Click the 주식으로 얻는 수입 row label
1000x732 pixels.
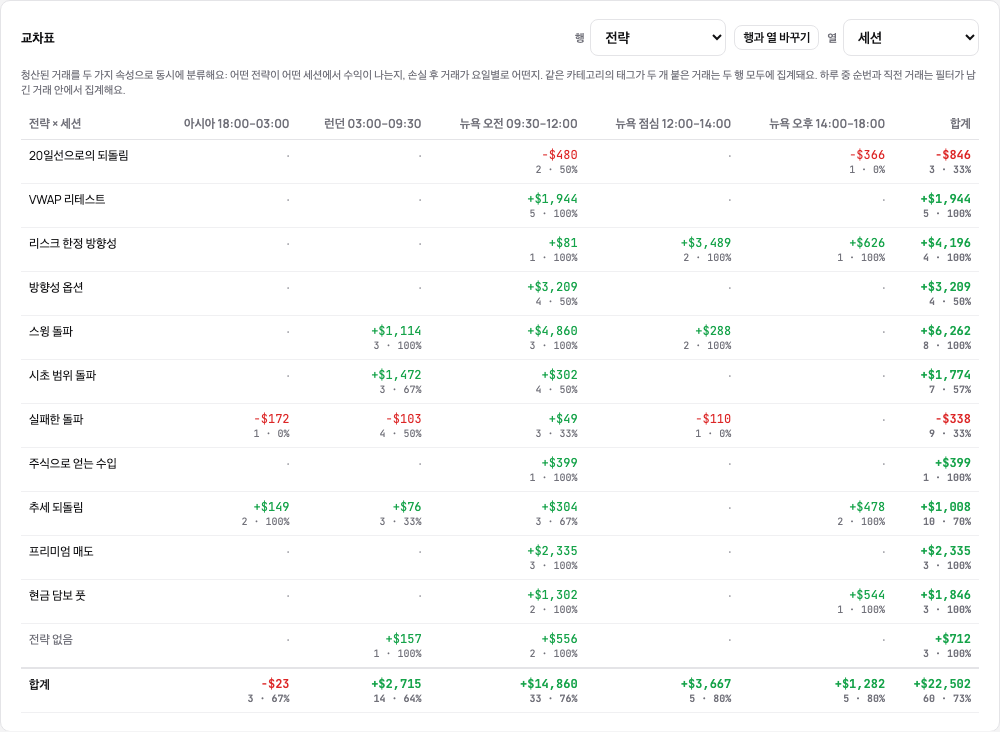tap(73, 464)
